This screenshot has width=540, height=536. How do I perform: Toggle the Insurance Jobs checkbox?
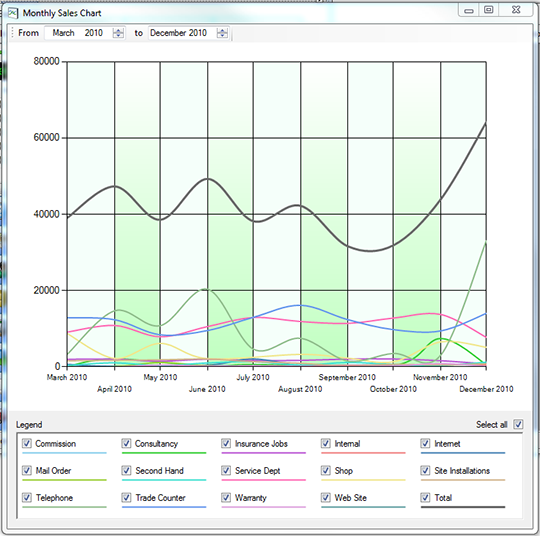[226, 443]
